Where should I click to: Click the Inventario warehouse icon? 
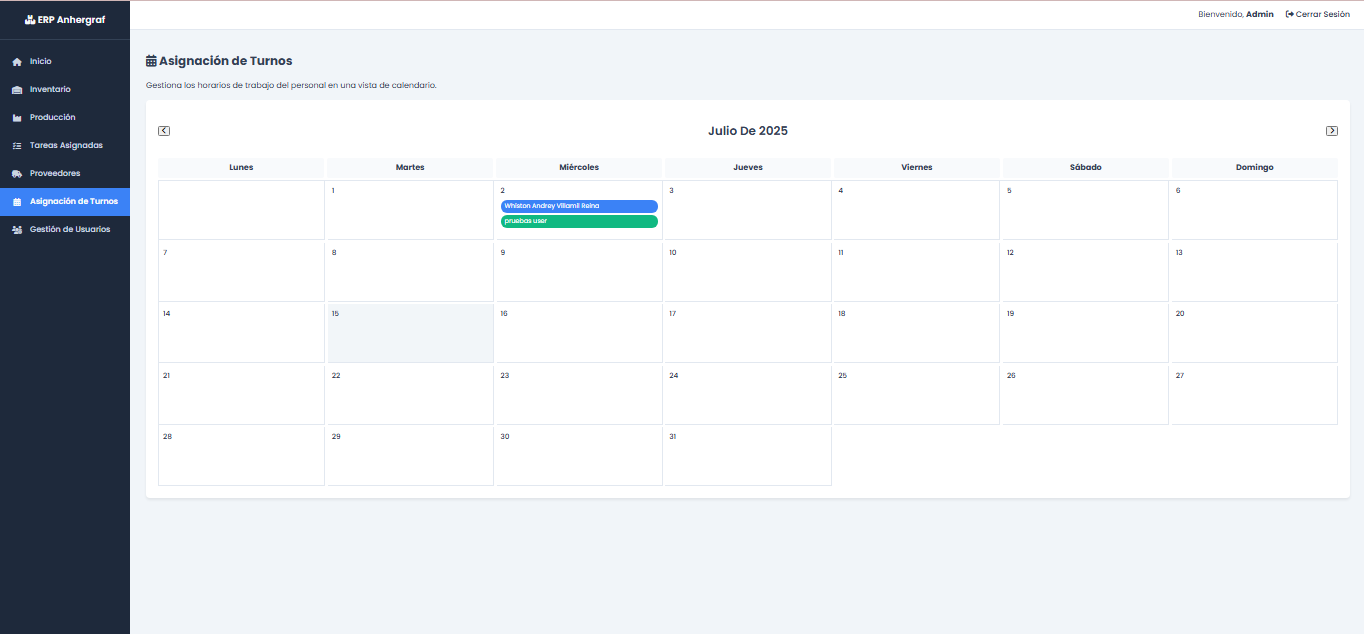pyautogui.click(x=16, y=90)
